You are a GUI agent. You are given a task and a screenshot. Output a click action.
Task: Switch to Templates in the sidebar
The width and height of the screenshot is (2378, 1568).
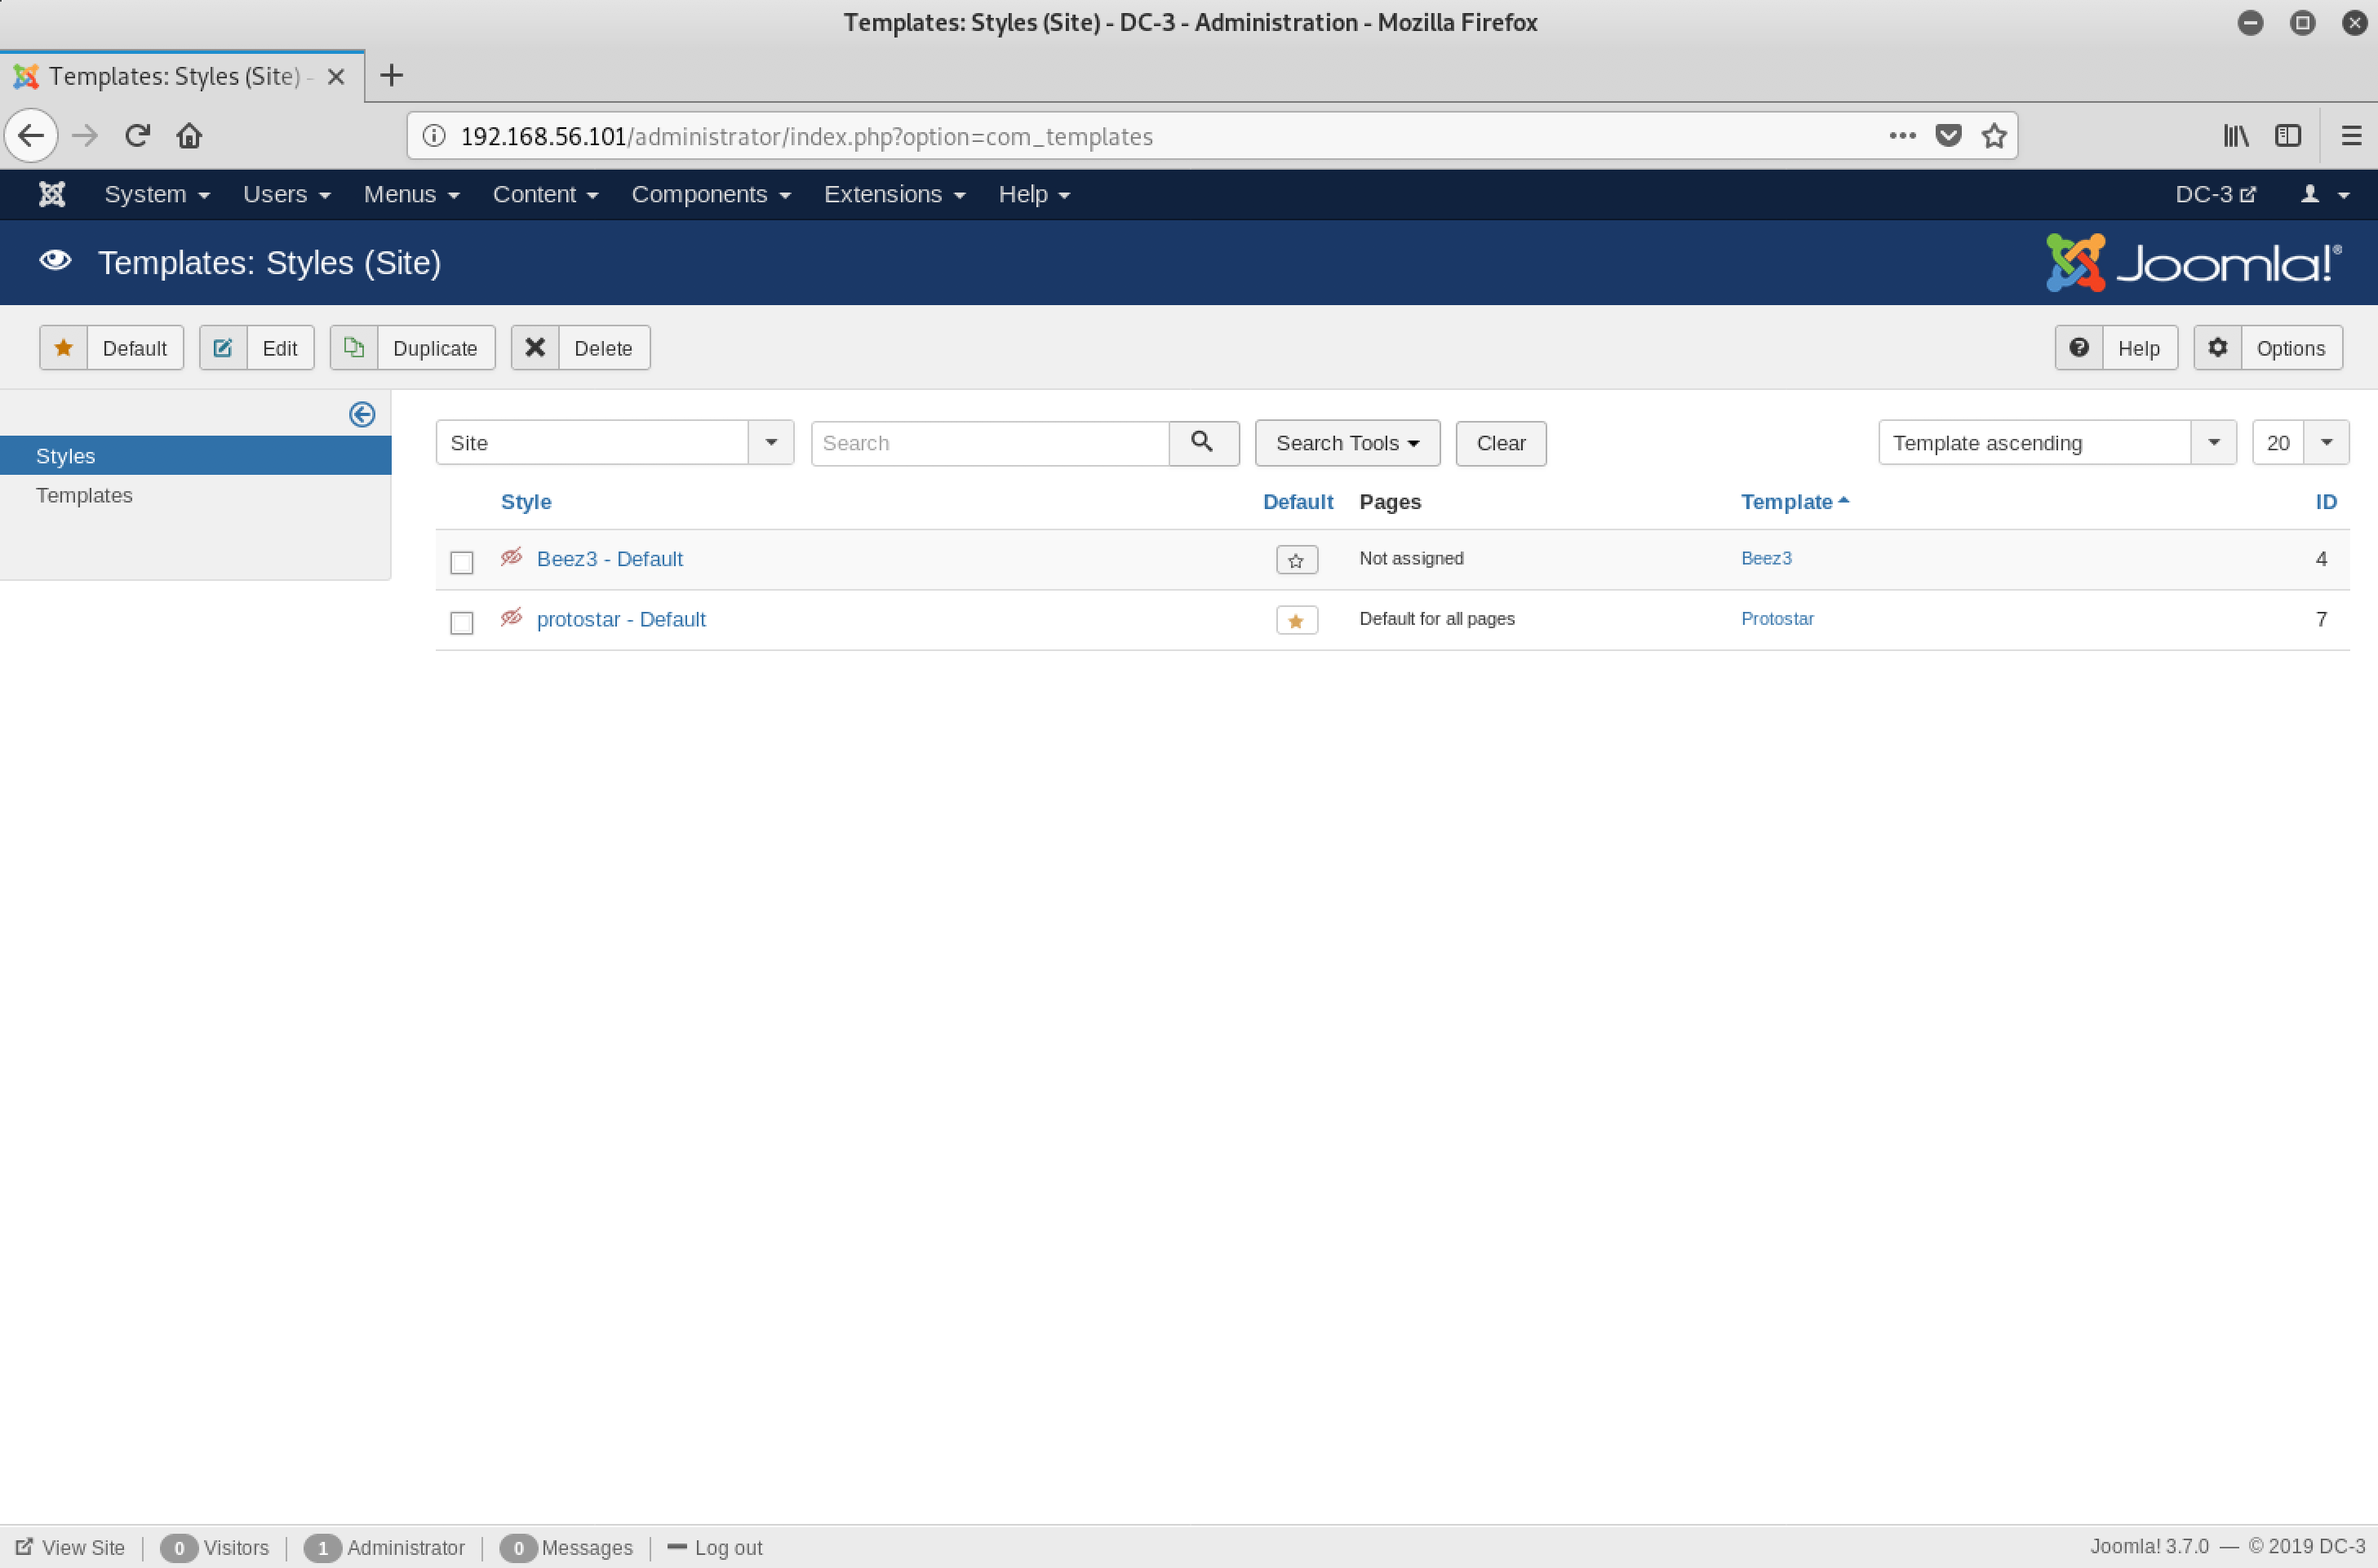click(84, 495)
